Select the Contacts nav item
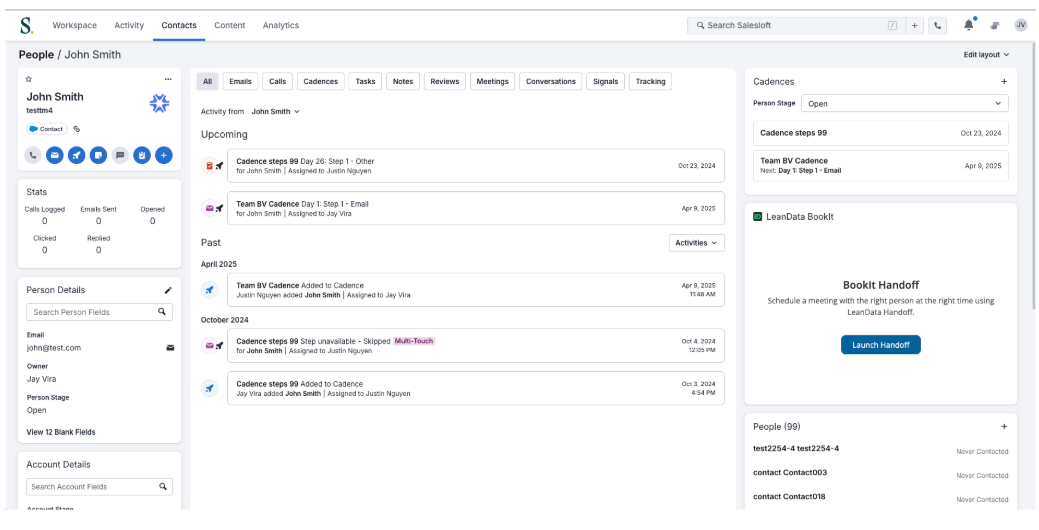1039x530 pixels. pyautogui.click(x=179, y=25)
